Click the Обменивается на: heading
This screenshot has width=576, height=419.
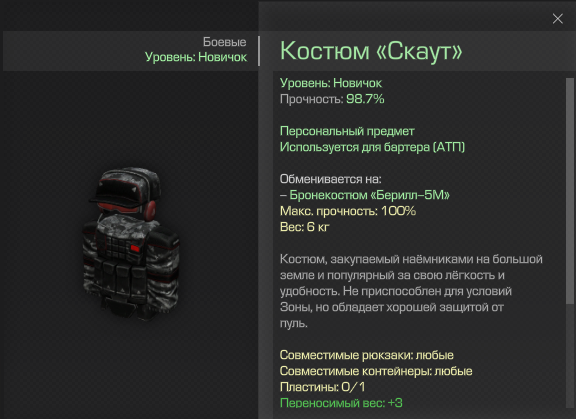coord(331,179)
